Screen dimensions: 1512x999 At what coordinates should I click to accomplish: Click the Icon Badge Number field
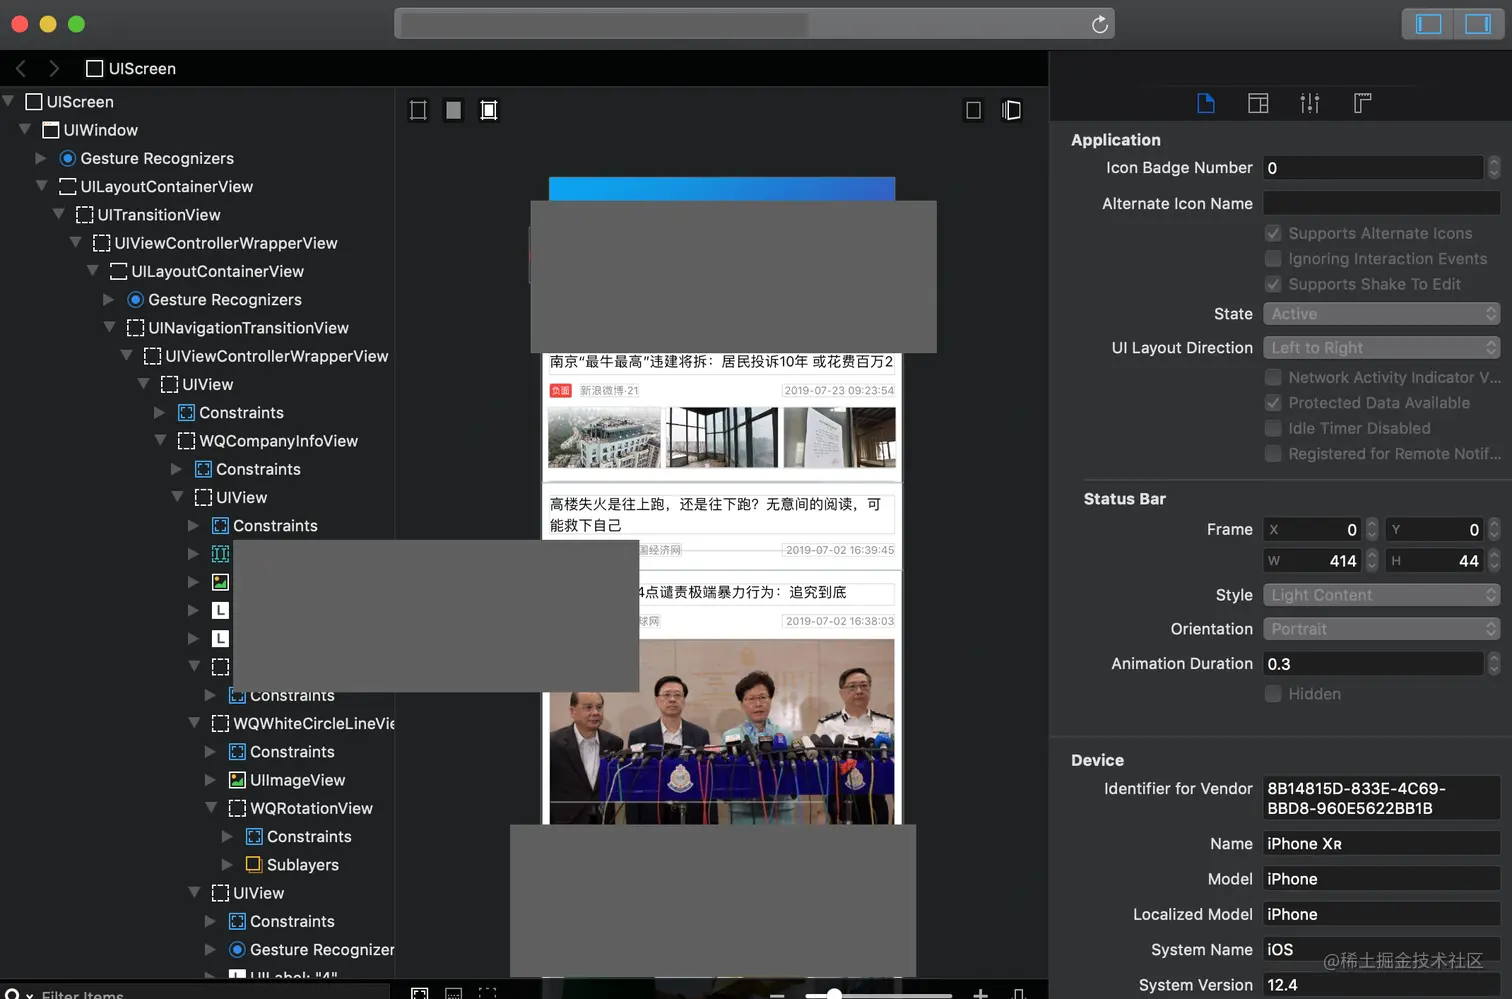click(x=1373, y=168)
